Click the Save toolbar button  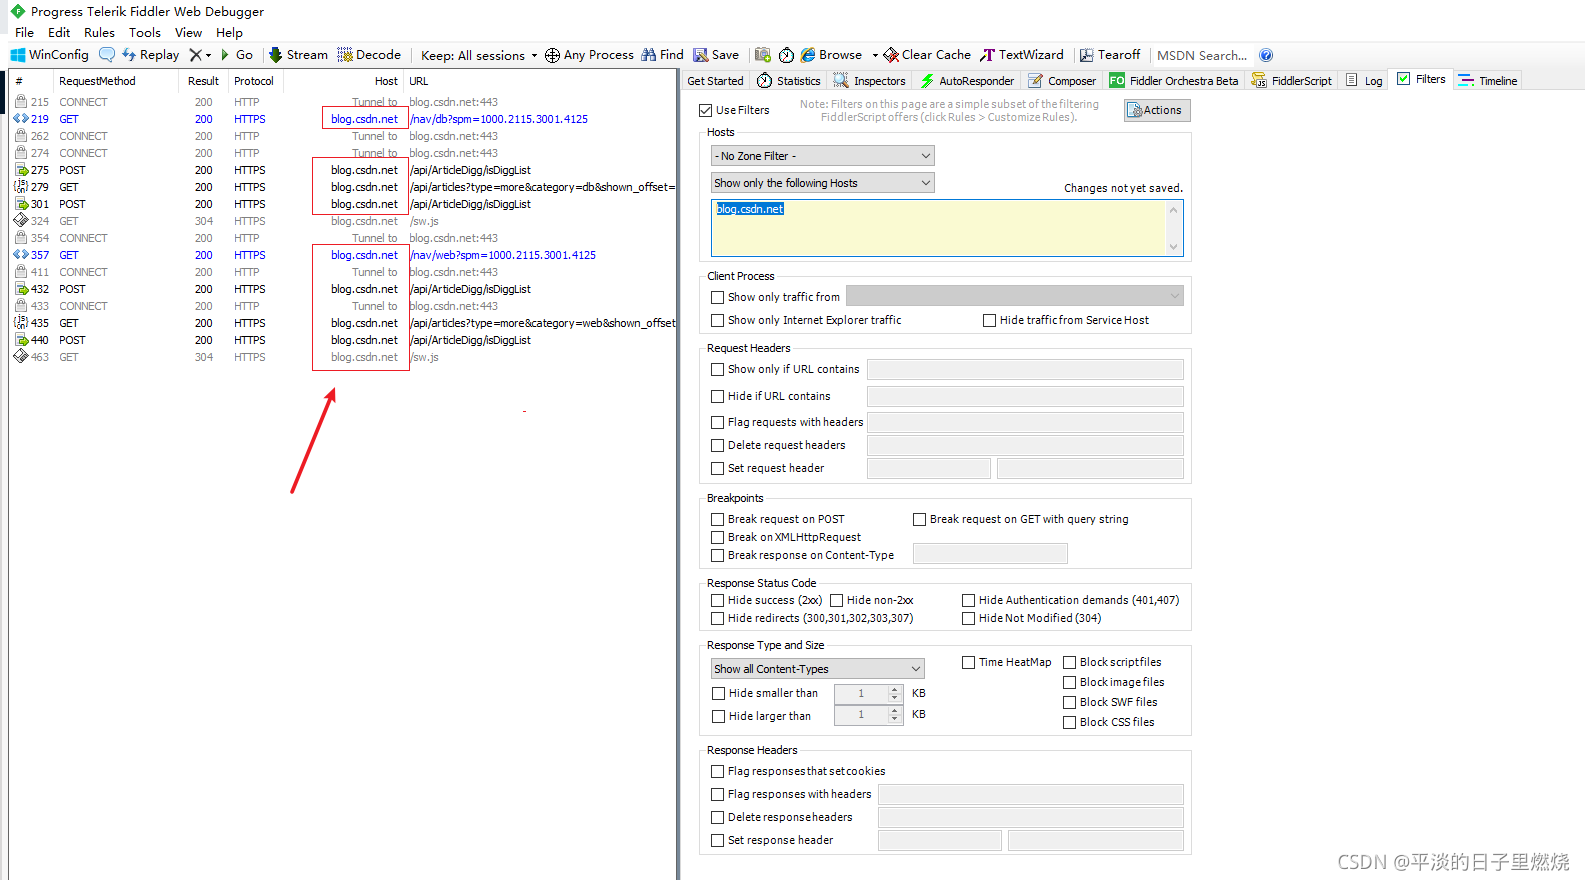pos(716,55)
